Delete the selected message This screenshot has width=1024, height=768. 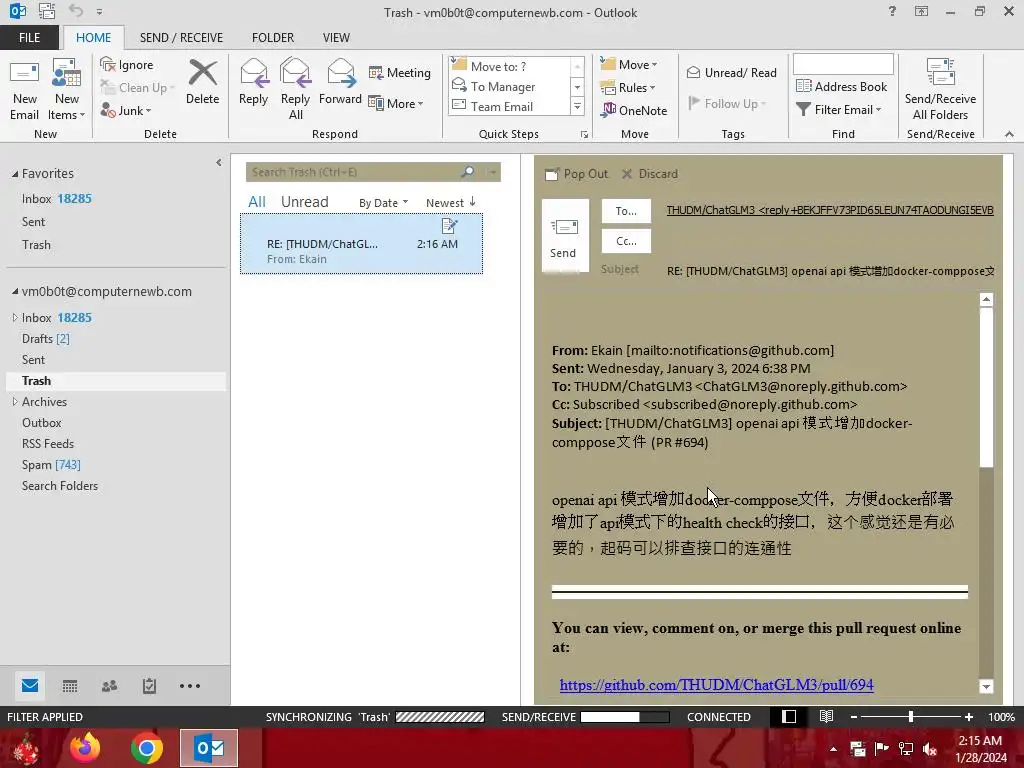pyautogui.click(x=202, y=82)
